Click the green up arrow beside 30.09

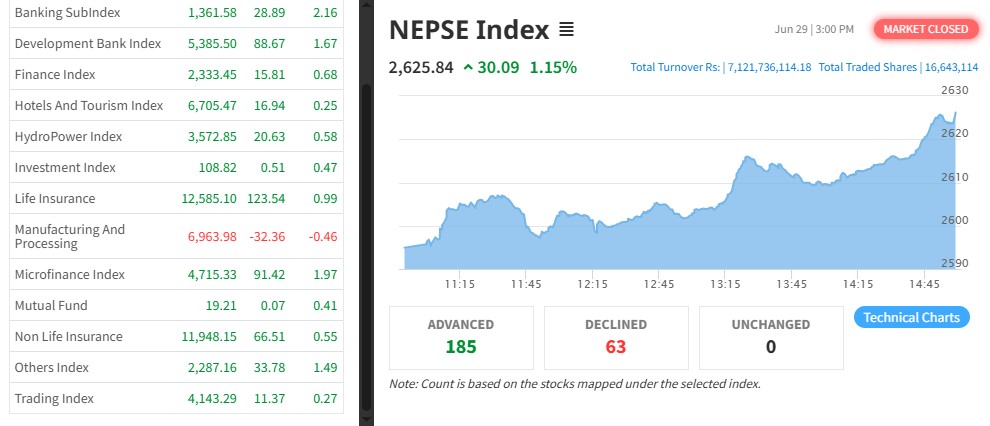[468, 68]
